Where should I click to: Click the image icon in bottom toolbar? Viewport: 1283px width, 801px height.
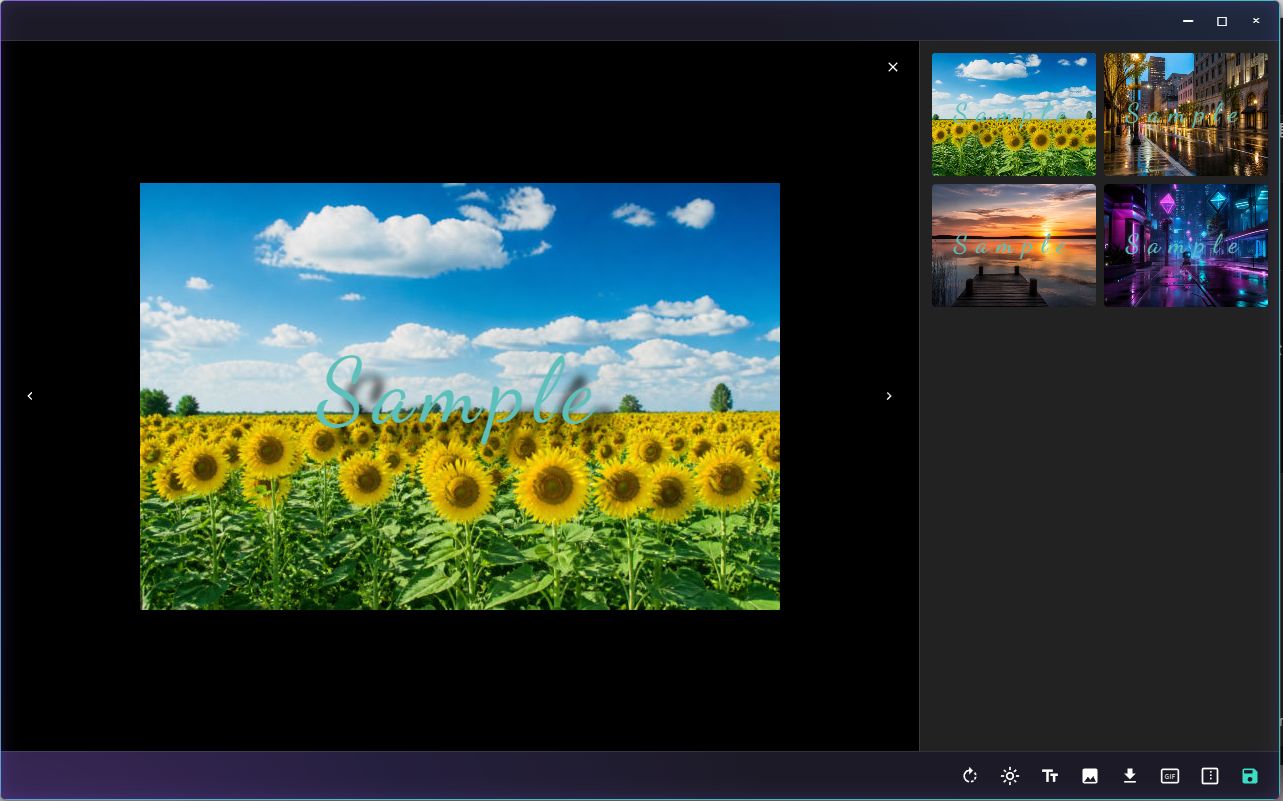click(x=1090, y=776)
